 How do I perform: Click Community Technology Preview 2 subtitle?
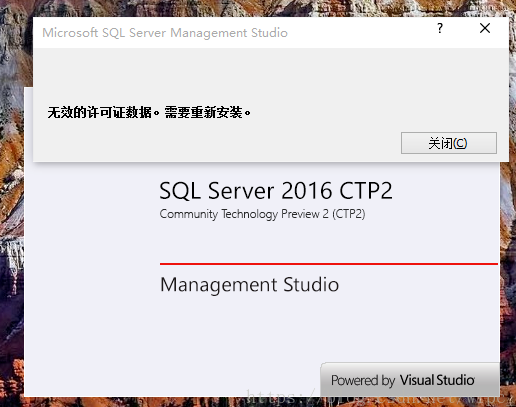pos(262,214)
